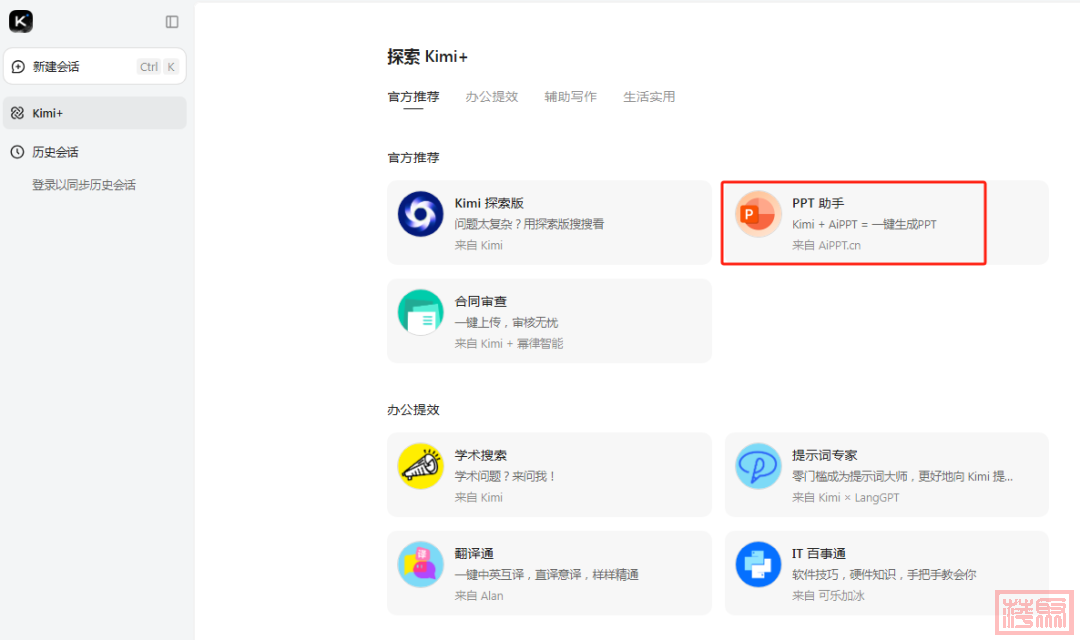The image size is (1080, 640).
Task: Switch to the 办公提效 tab
Action: tap(492, 96)
